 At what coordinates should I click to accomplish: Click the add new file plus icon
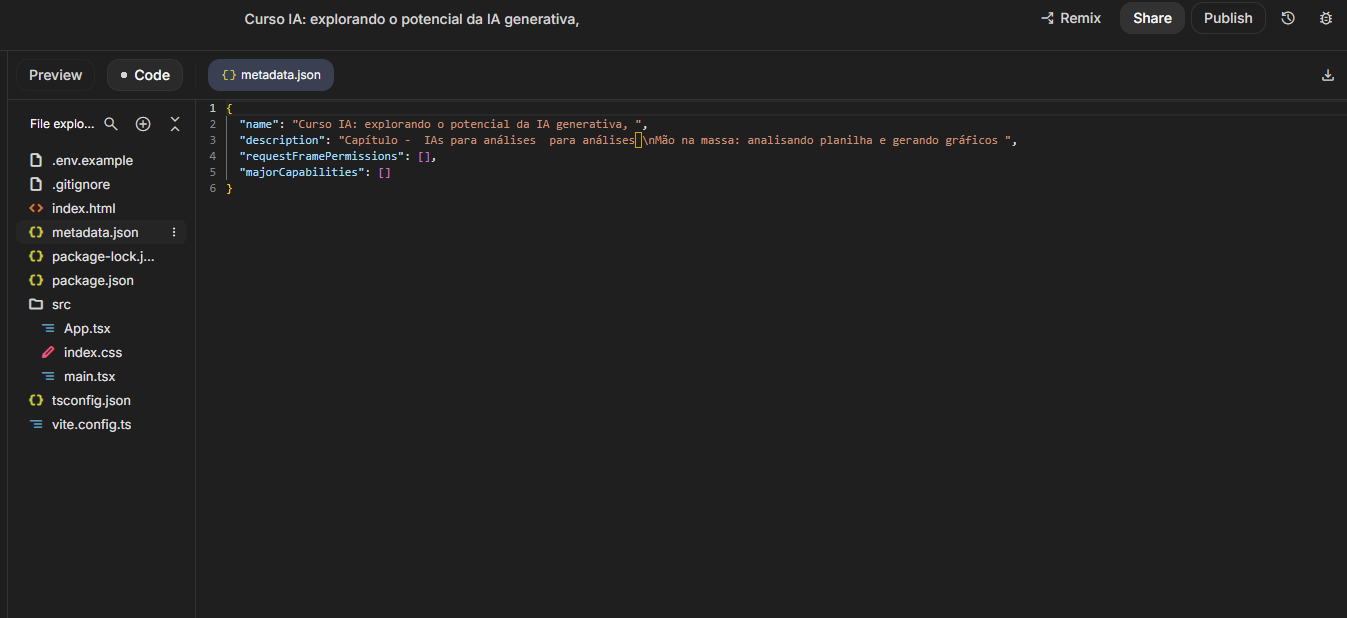click(143, 124)
